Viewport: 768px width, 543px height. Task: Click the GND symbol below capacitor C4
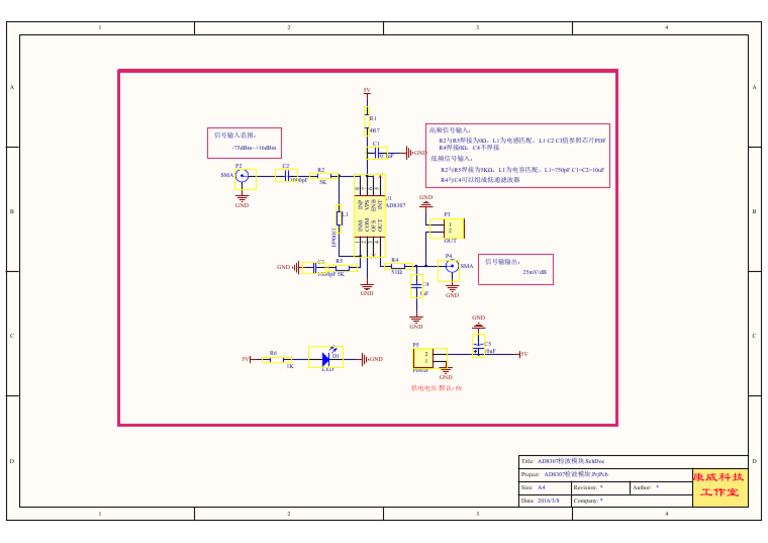tap(416, 322)
